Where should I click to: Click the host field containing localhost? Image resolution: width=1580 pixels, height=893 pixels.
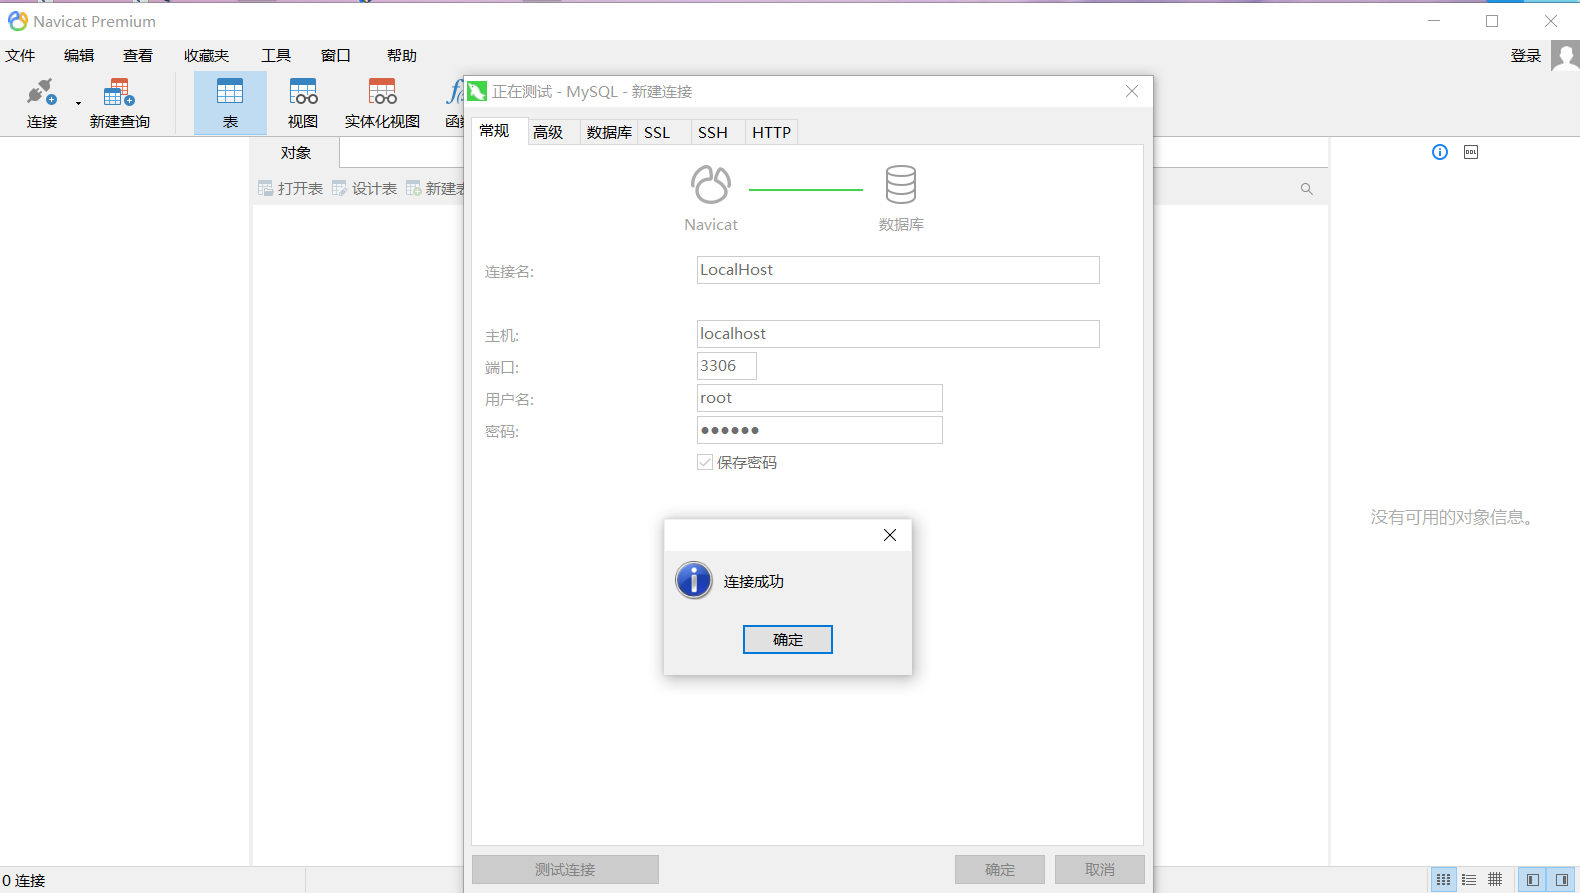pos(898,334)
